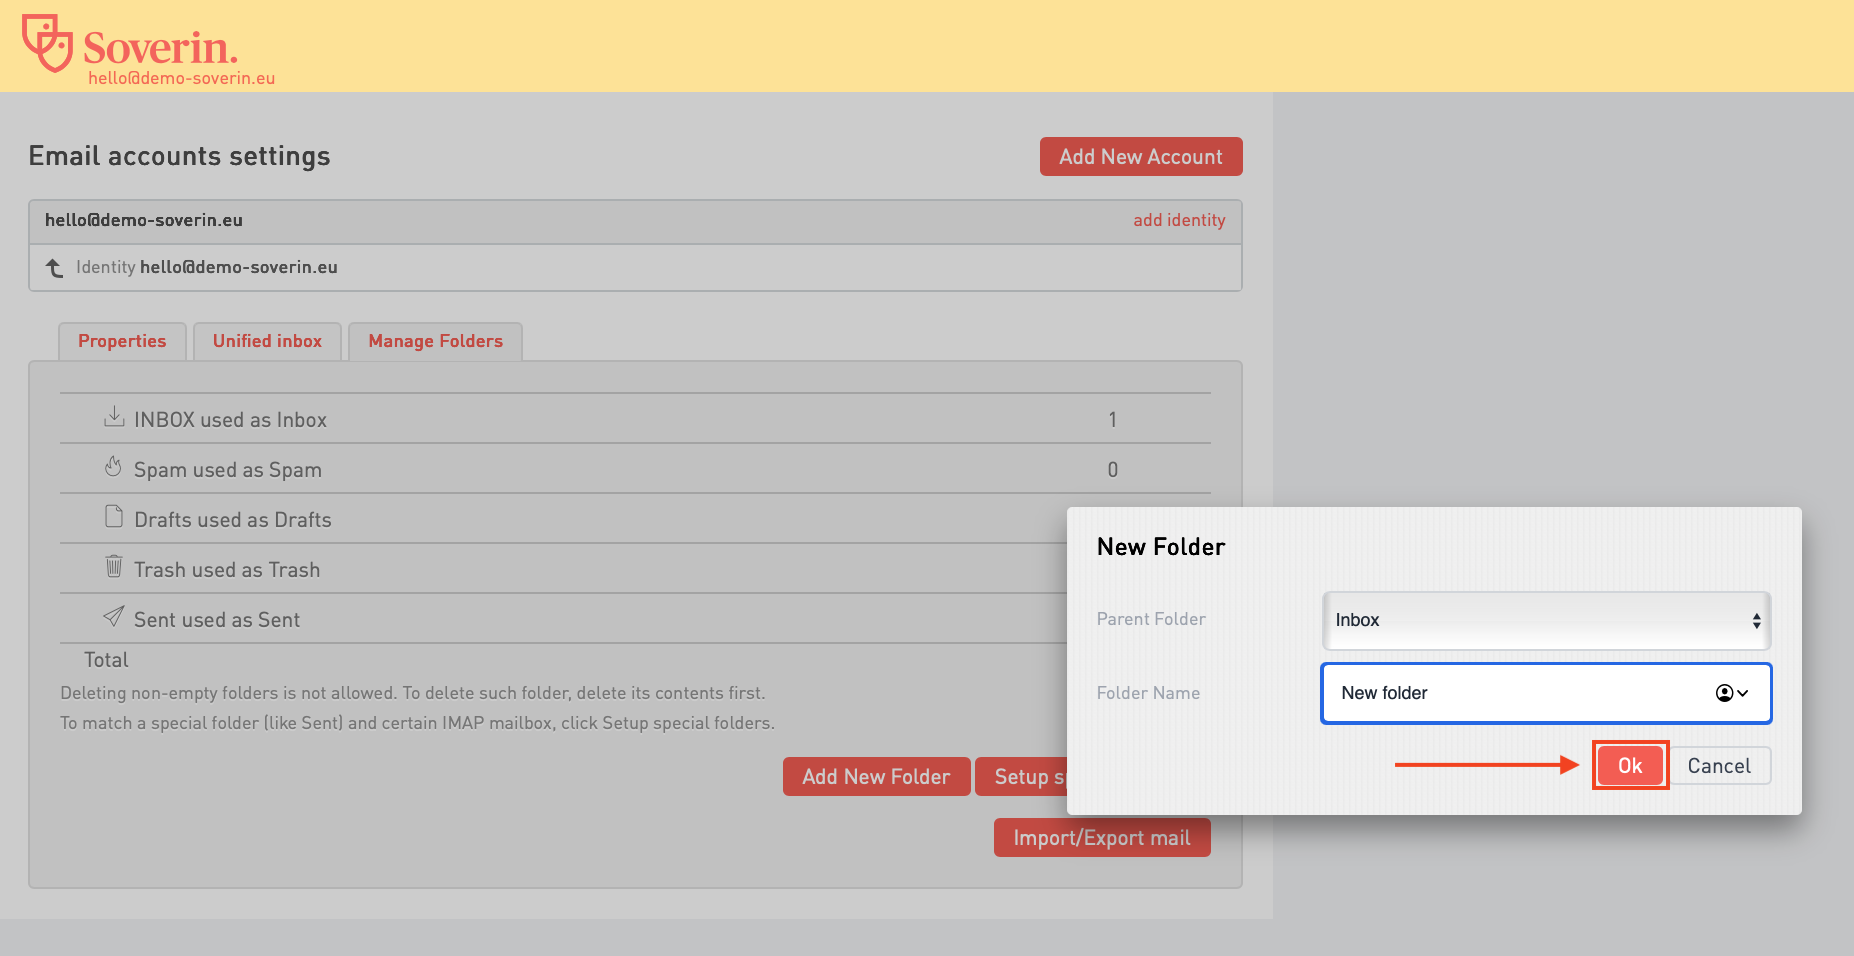Cancel the New Folder dialog
This screenshot has width=1854, height=956.
pos(1718,766)
